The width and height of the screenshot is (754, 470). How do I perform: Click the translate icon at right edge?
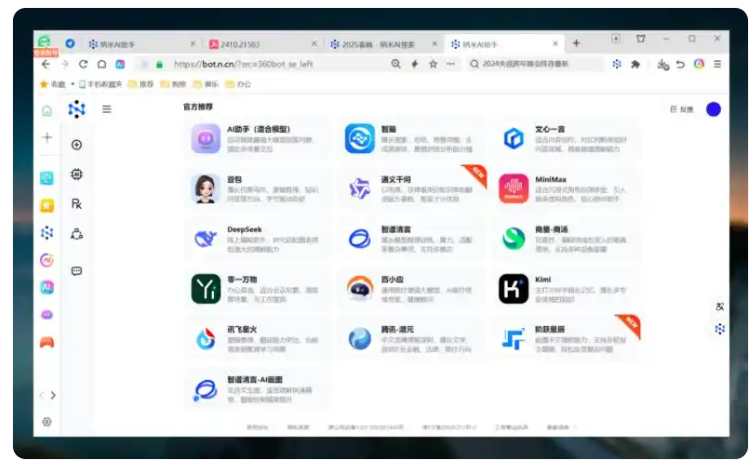click(x=719, y=306)
